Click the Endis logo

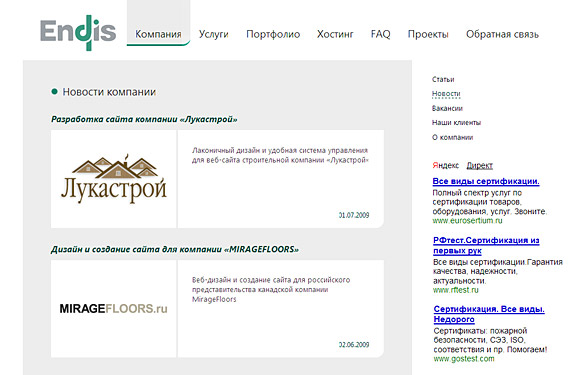click(x=78, y=32)
